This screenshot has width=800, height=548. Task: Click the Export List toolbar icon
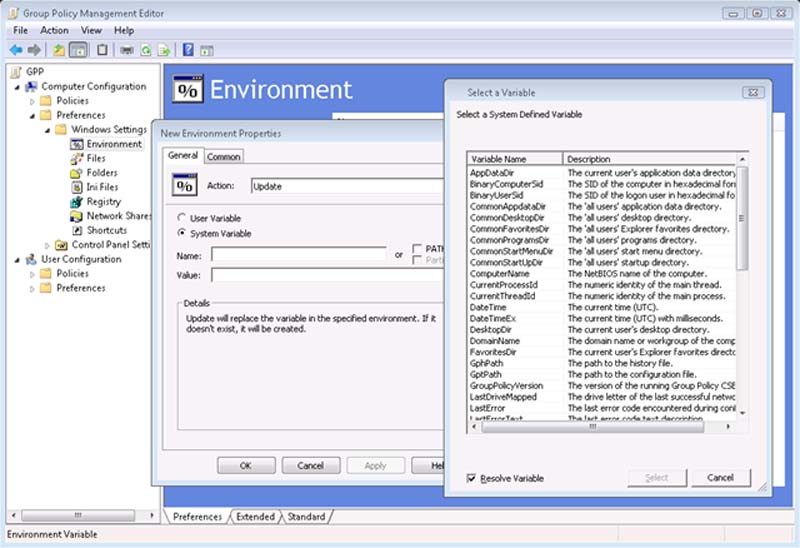[164, 50]
